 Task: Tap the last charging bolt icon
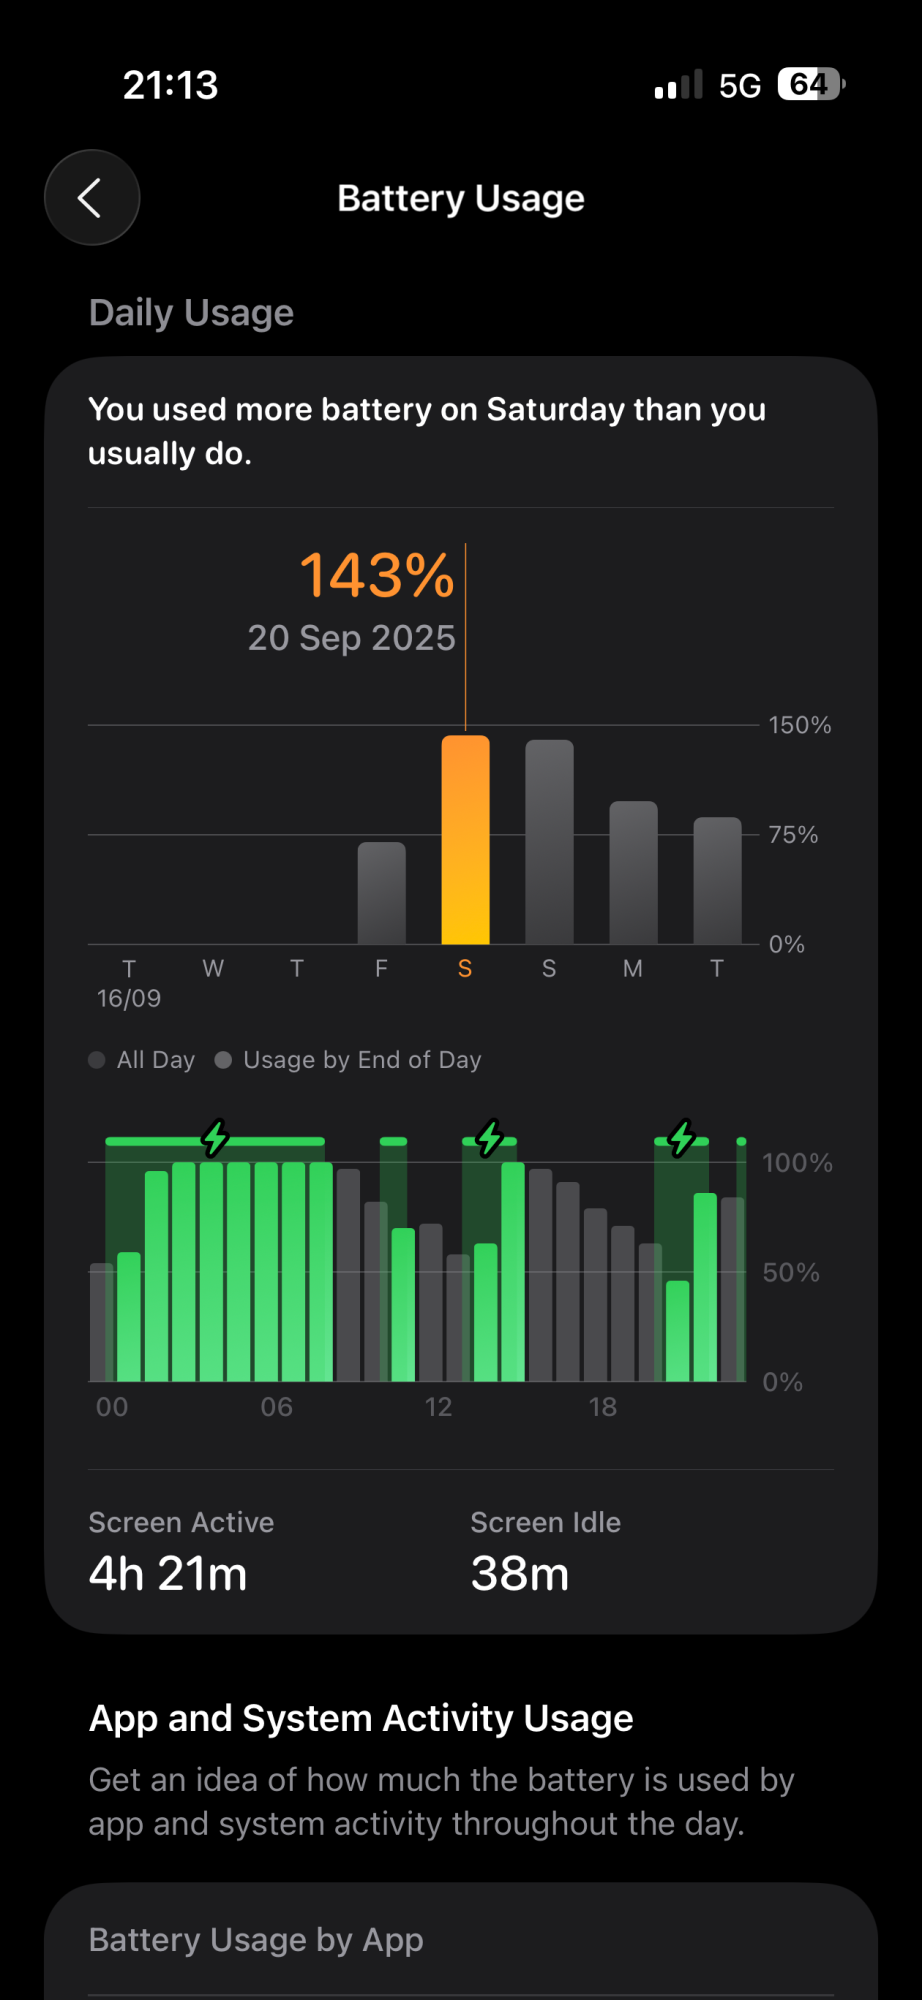tap(682, 1138)
